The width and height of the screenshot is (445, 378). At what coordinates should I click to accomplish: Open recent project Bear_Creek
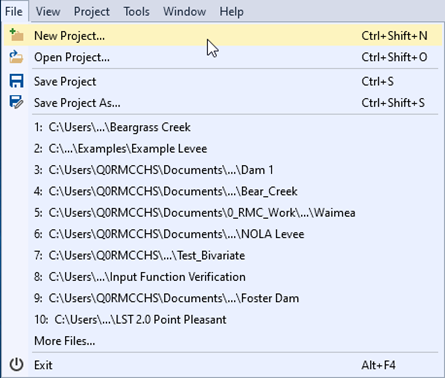[223, 191]
